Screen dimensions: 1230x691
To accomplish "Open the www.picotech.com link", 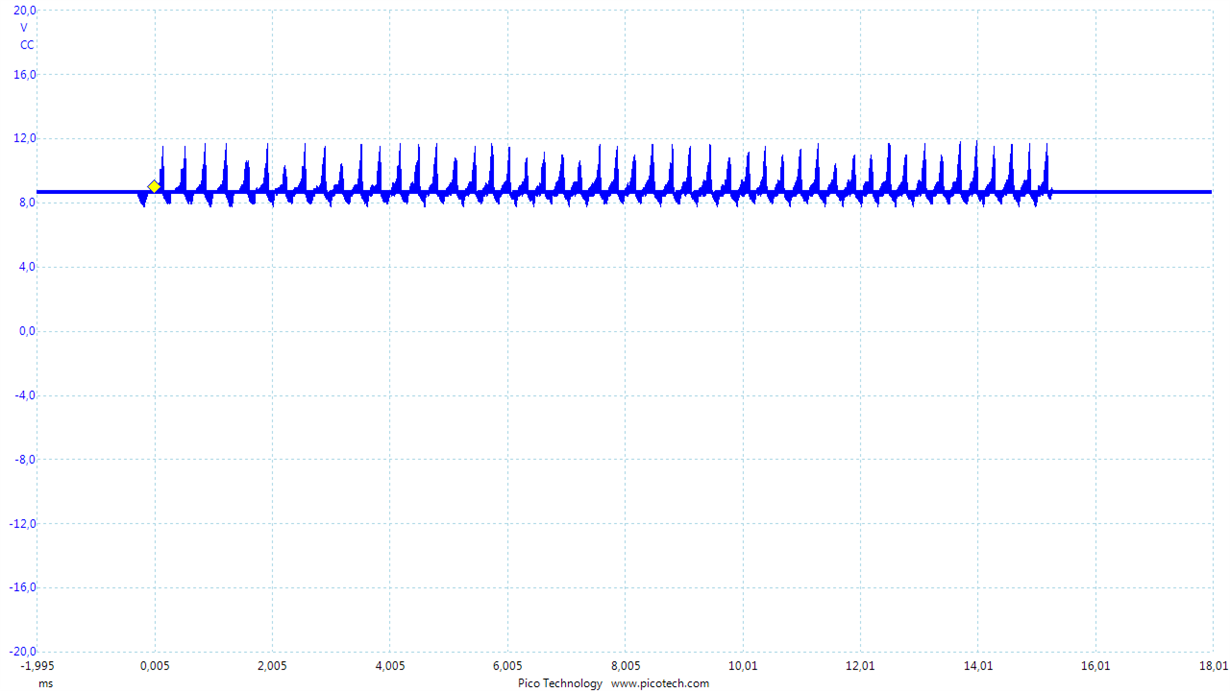I will coord(660,684).
